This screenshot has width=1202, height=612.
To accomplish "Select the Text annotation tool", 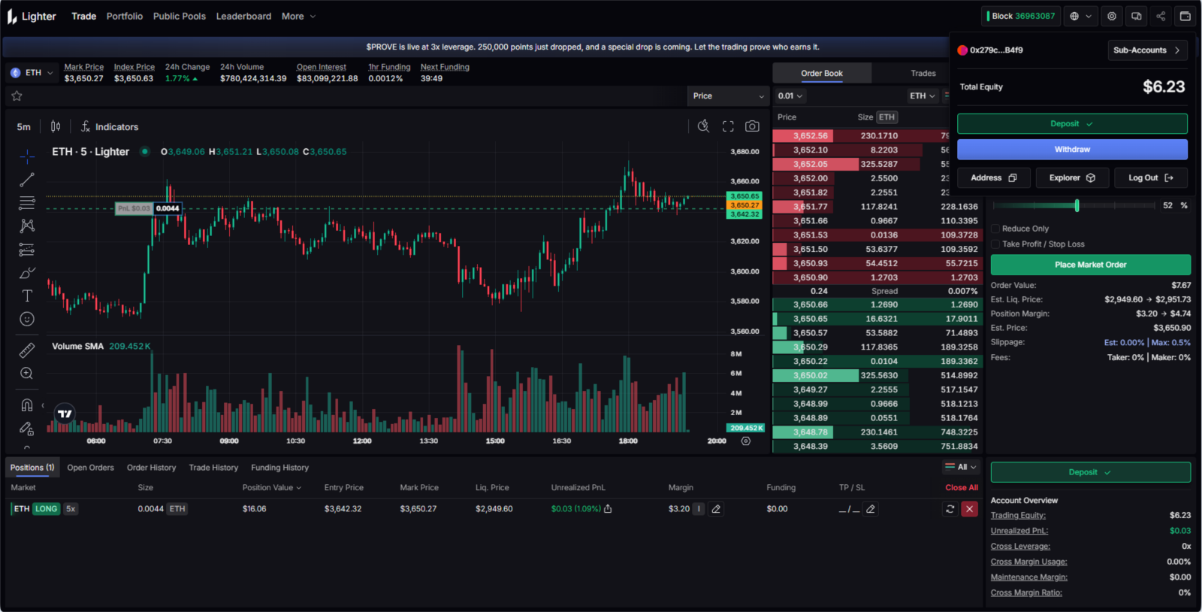I will click(x=27, y=296).
